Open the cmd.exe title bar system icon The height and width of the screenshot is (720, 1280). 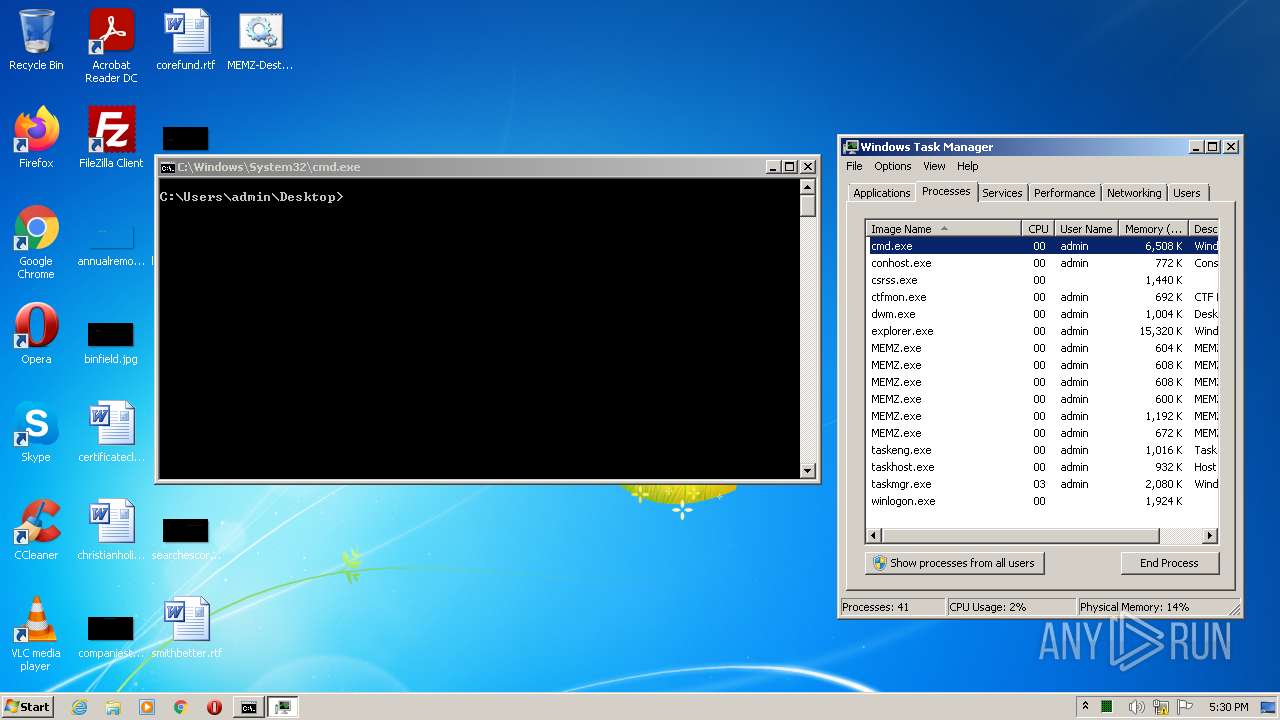[168, 167]
